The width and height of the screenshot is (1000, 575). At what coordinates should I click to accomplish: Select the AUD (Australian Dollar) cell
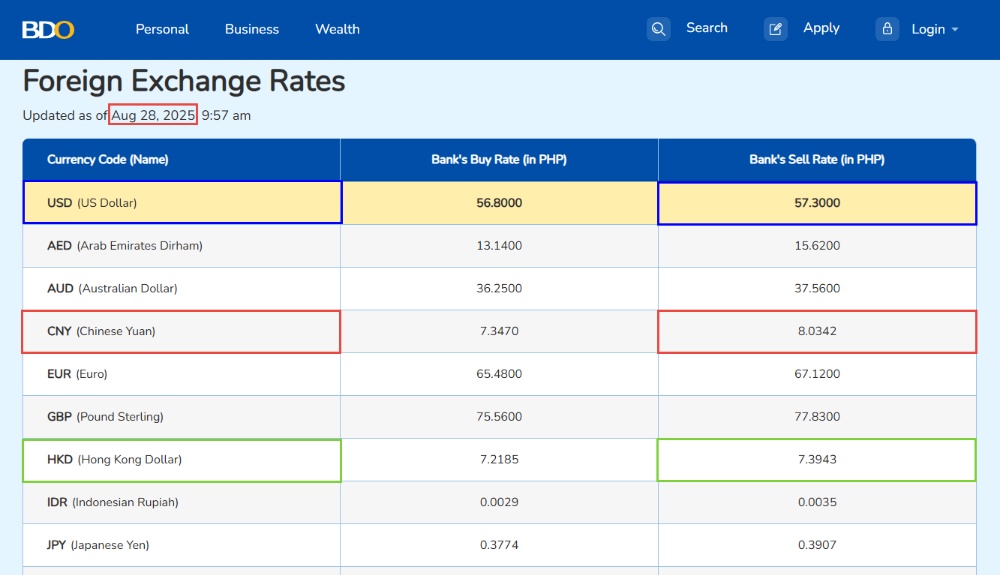(x=182, y=288)
